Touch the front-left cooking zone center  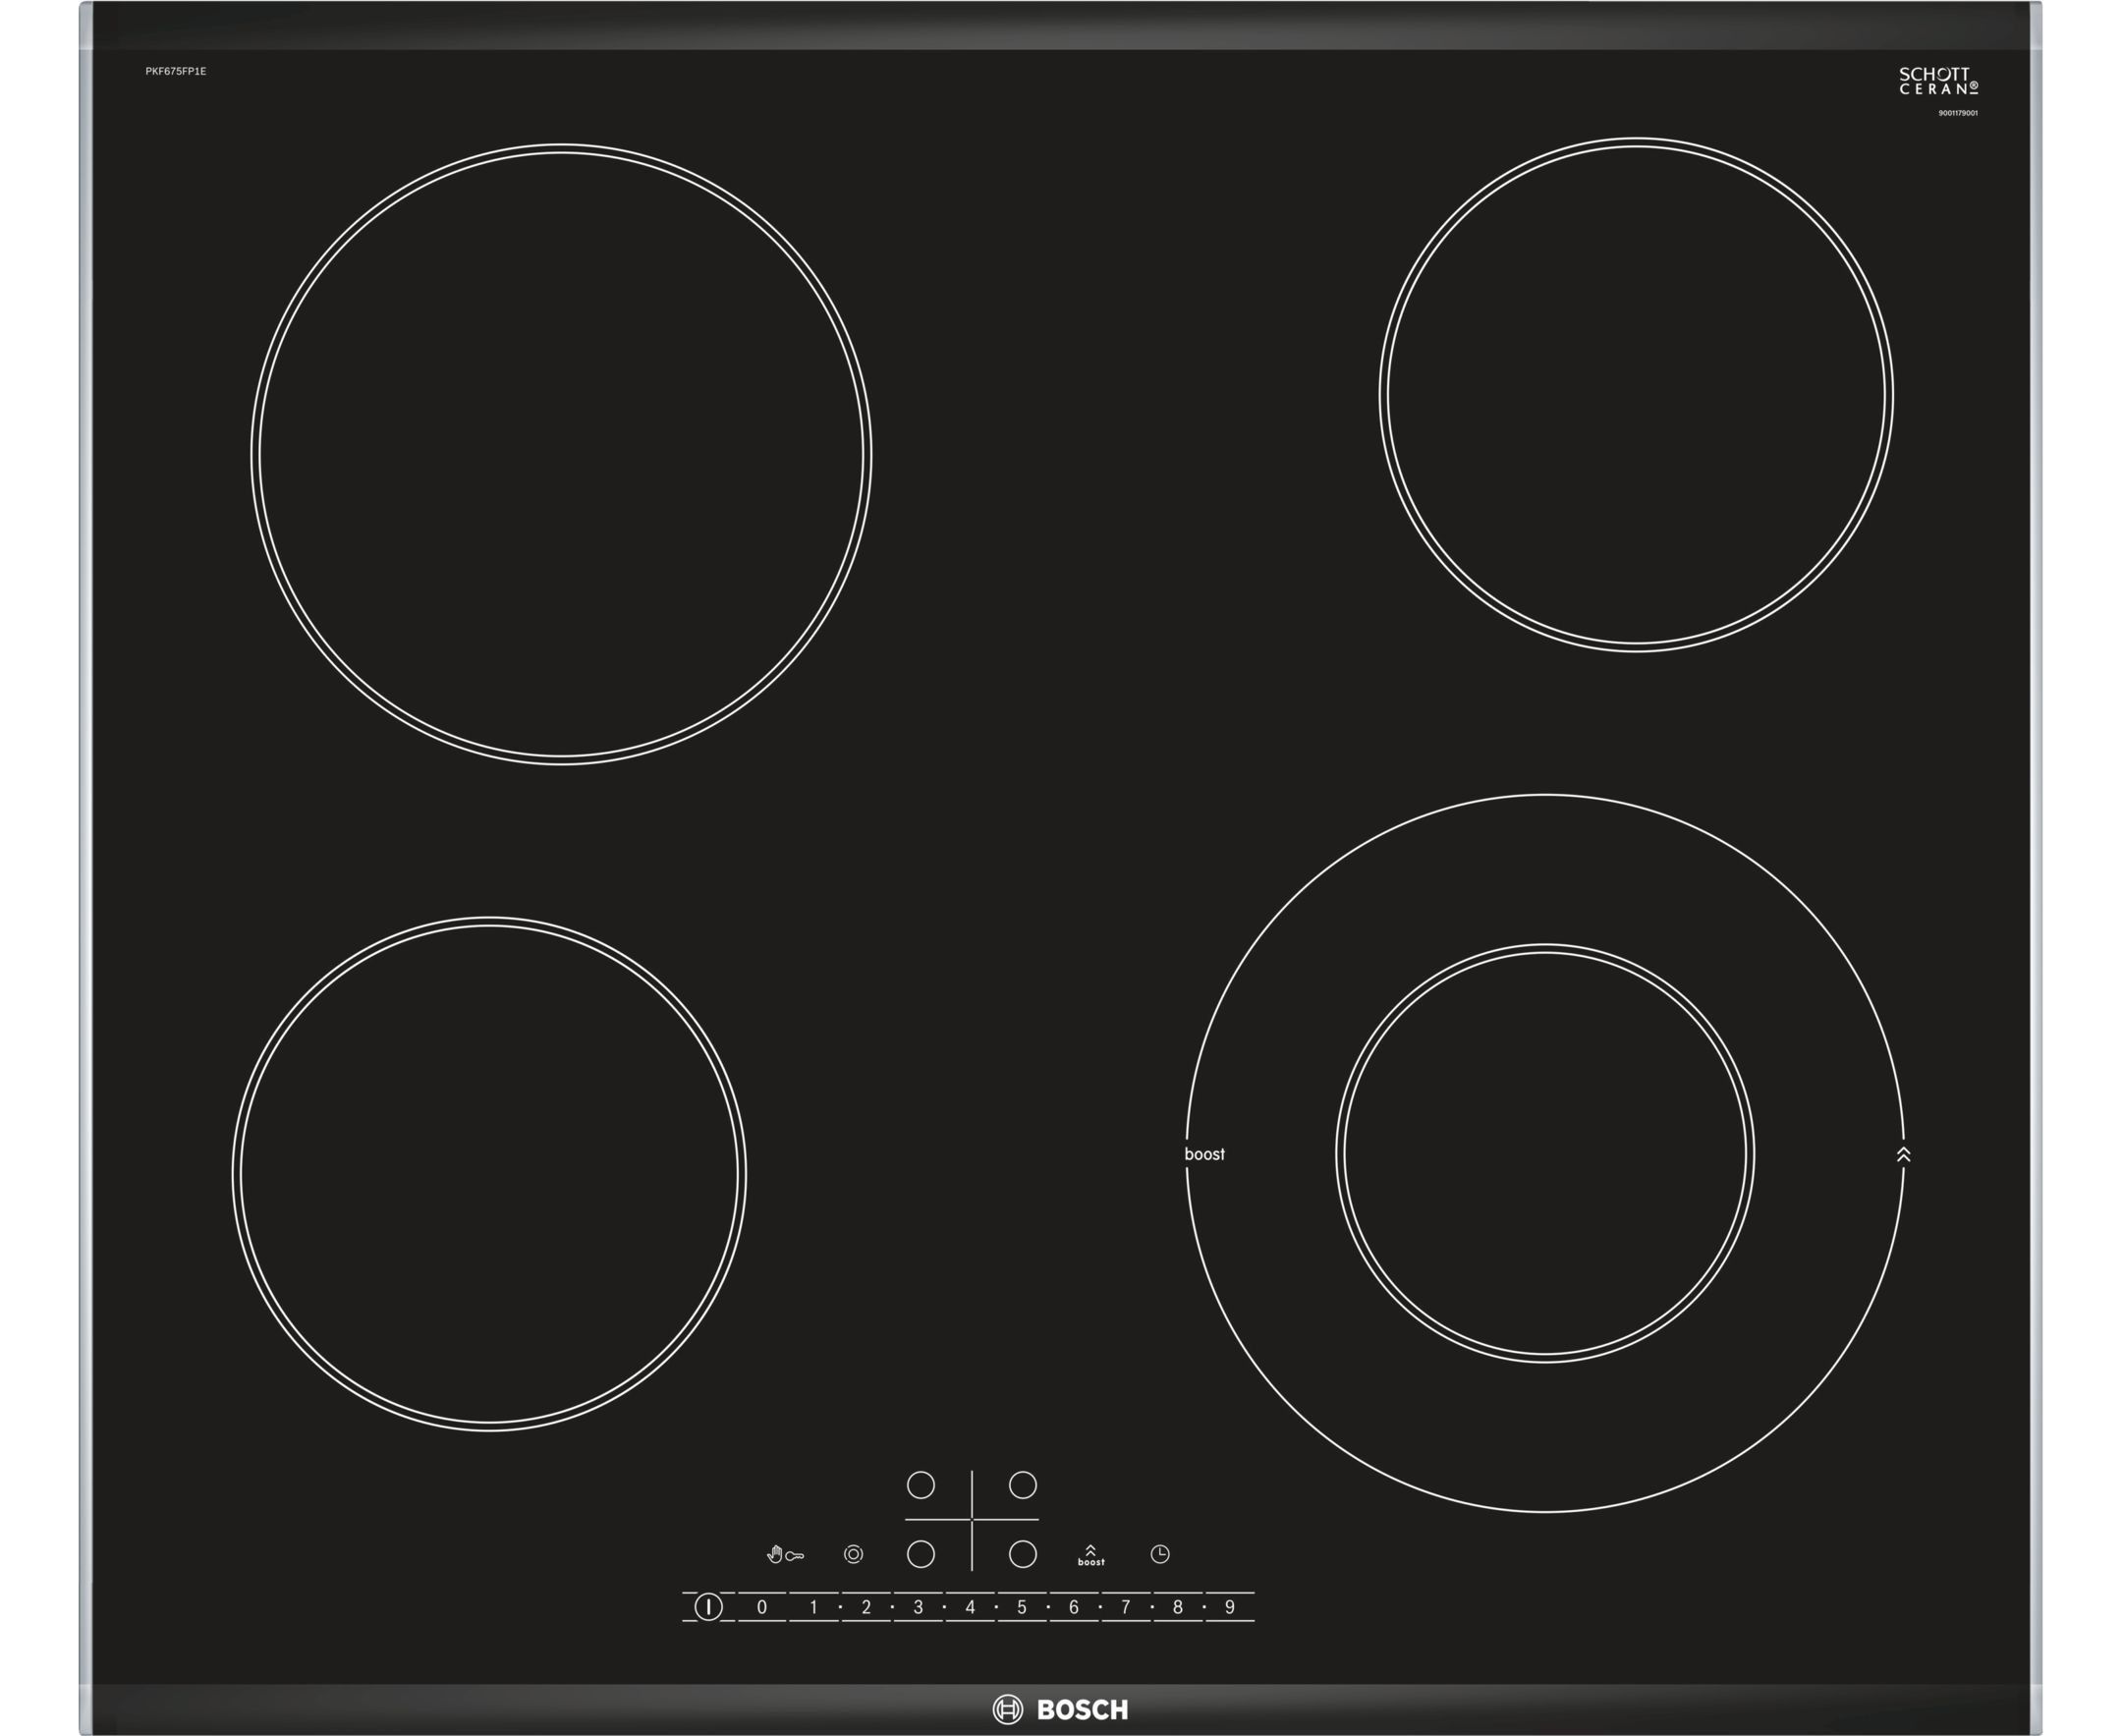click(489, 1173)
